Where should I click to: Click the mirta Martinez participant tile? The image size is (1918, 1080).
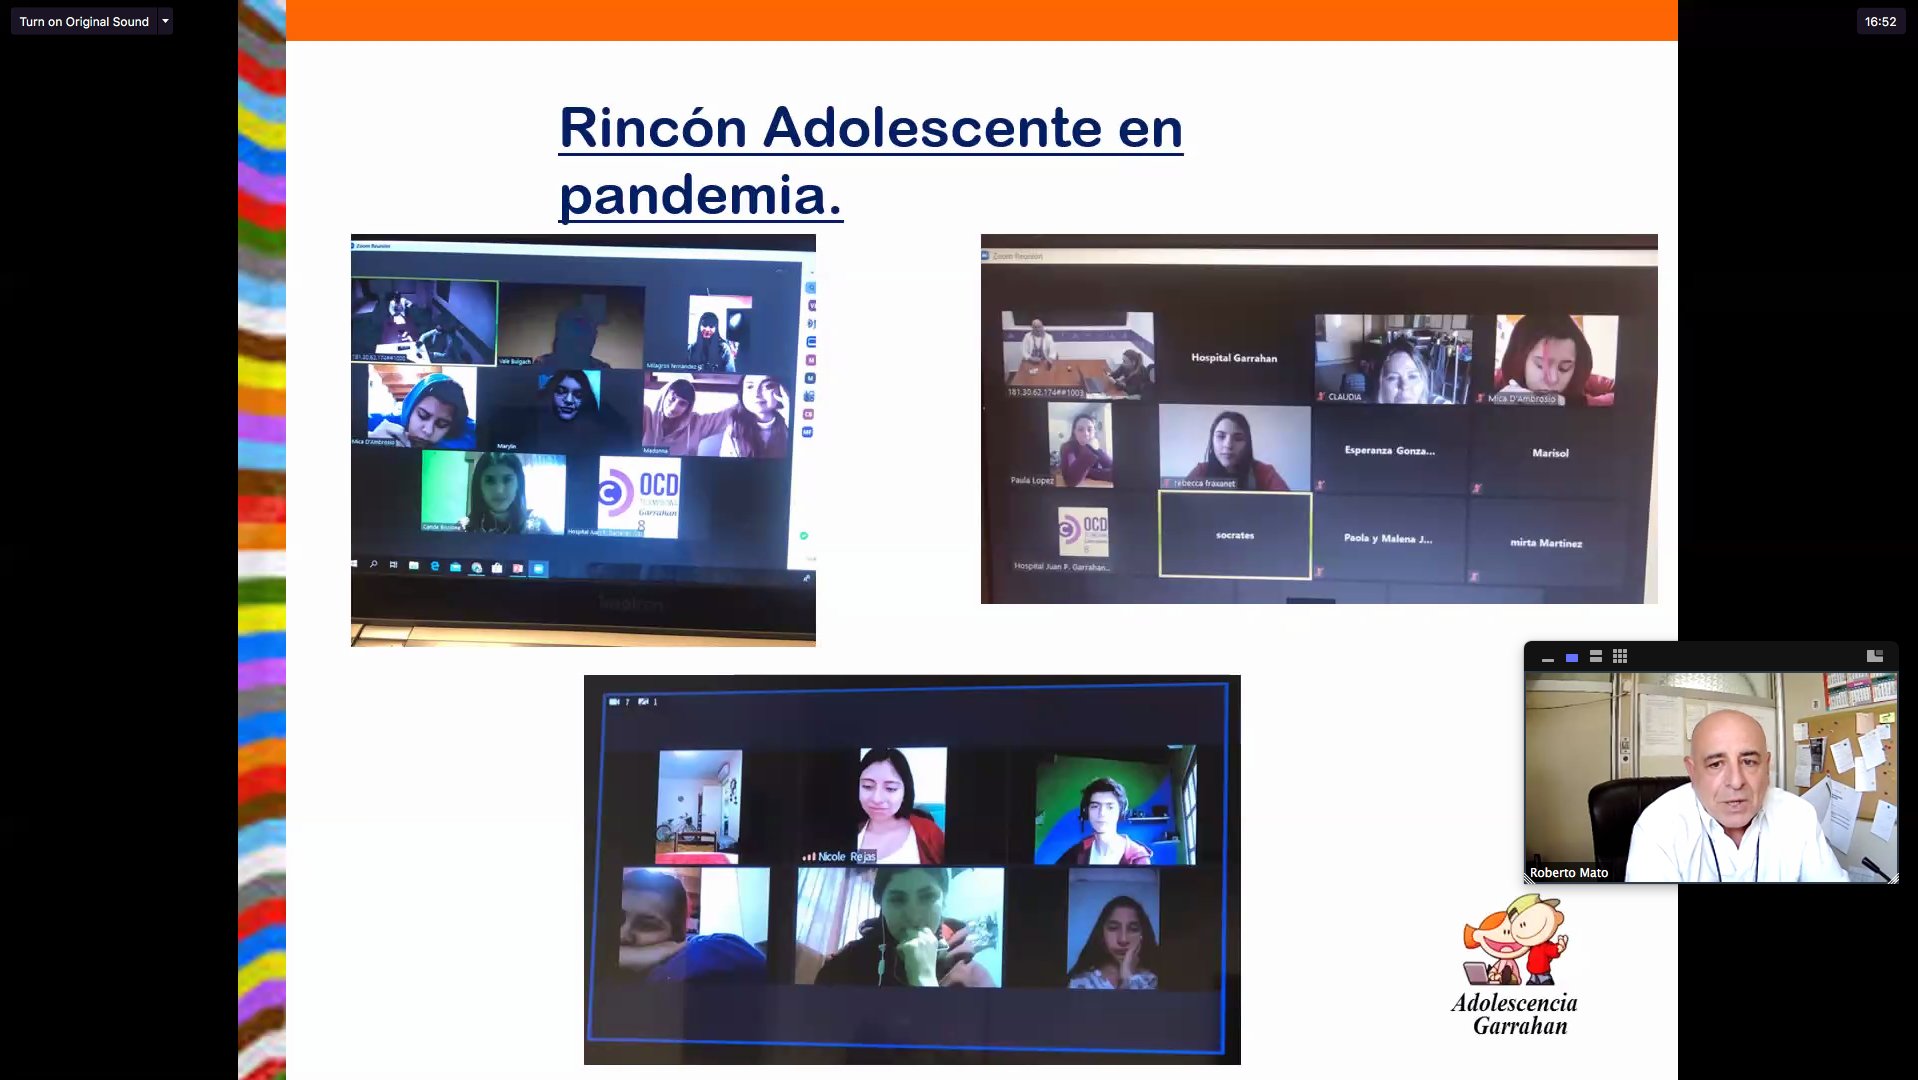click(1546, 543)
